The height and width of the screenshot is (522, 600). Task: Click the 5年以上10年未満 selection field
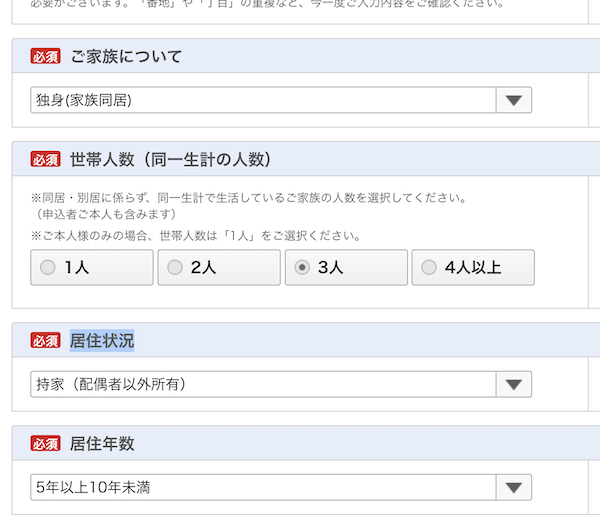coord(263,487)
